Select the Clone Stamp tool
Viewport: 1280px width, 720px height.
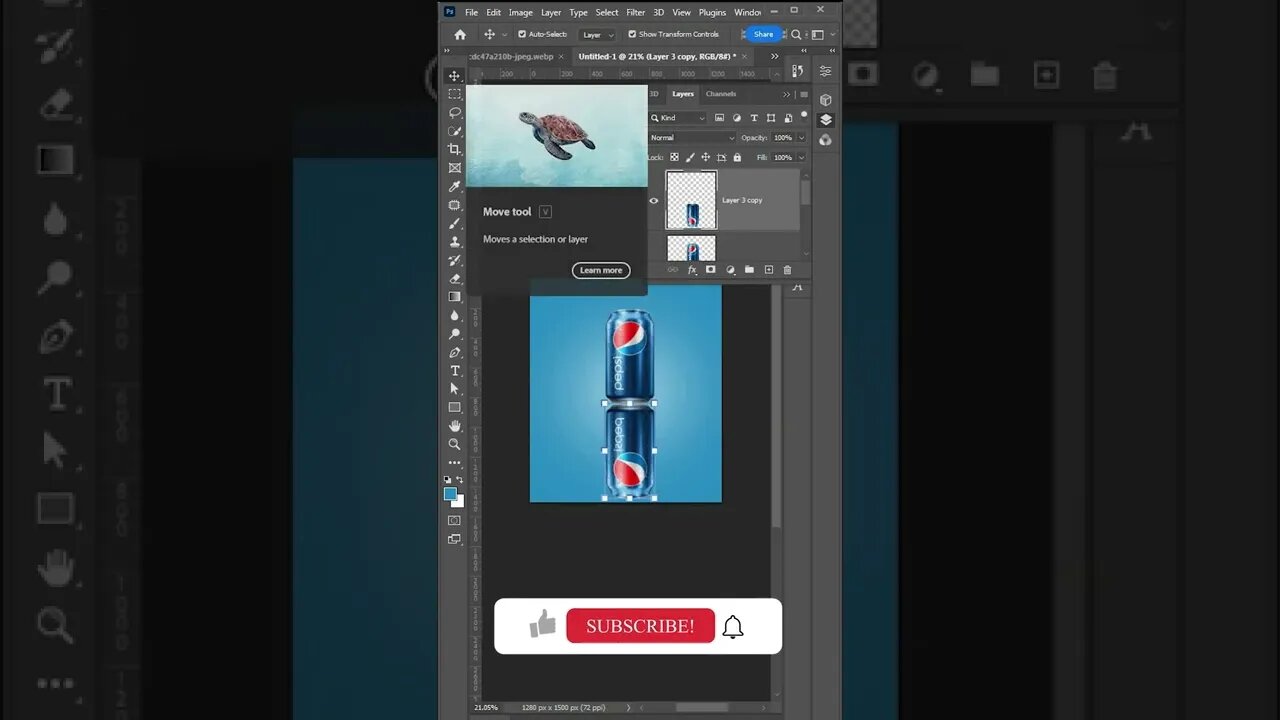coord(455,241)
